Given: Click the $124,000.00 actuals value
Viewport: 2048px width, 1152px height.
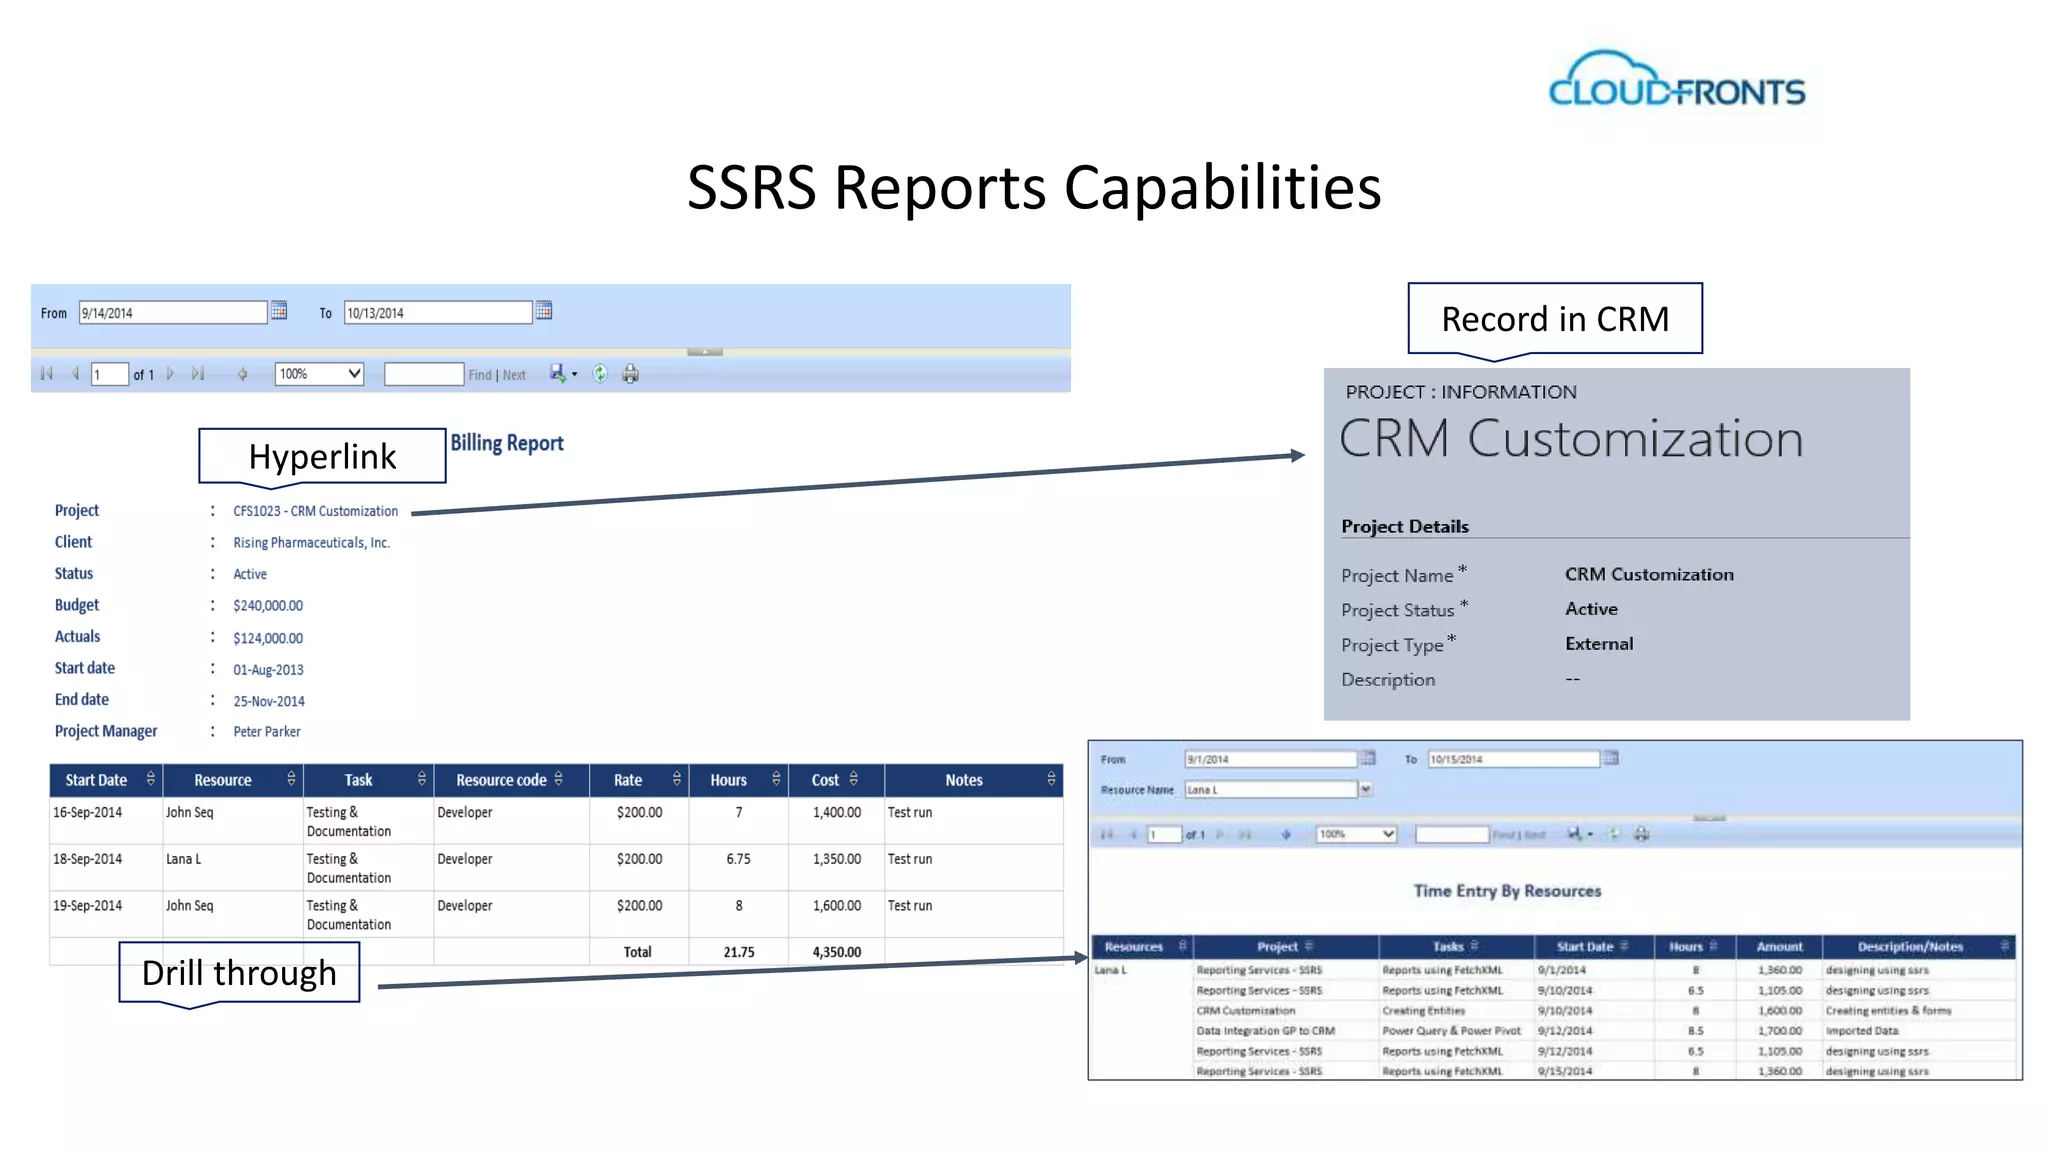Looking at the screenshot, I should 268,638.
